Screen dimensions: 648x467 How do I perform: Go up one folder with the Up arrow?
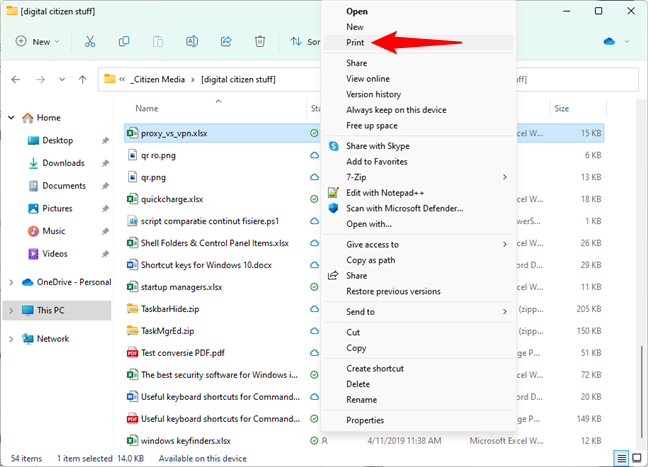[x=82, y=79]
